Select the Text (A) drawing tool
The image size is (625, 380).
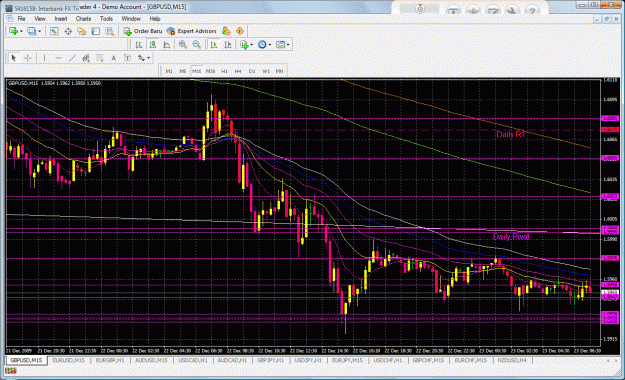[x=114, y=58]
